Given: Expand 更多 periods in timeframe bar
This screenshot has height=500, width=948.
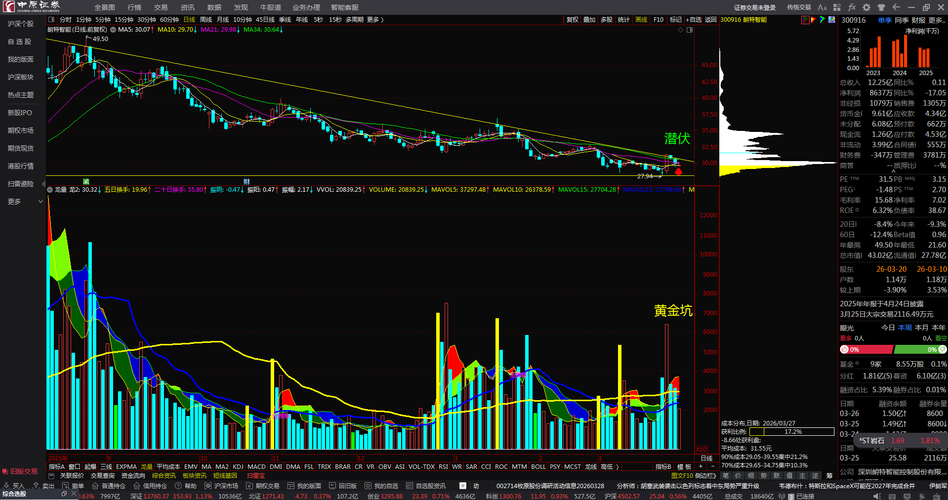Looking at the screenshot, I should pos(374,20).
